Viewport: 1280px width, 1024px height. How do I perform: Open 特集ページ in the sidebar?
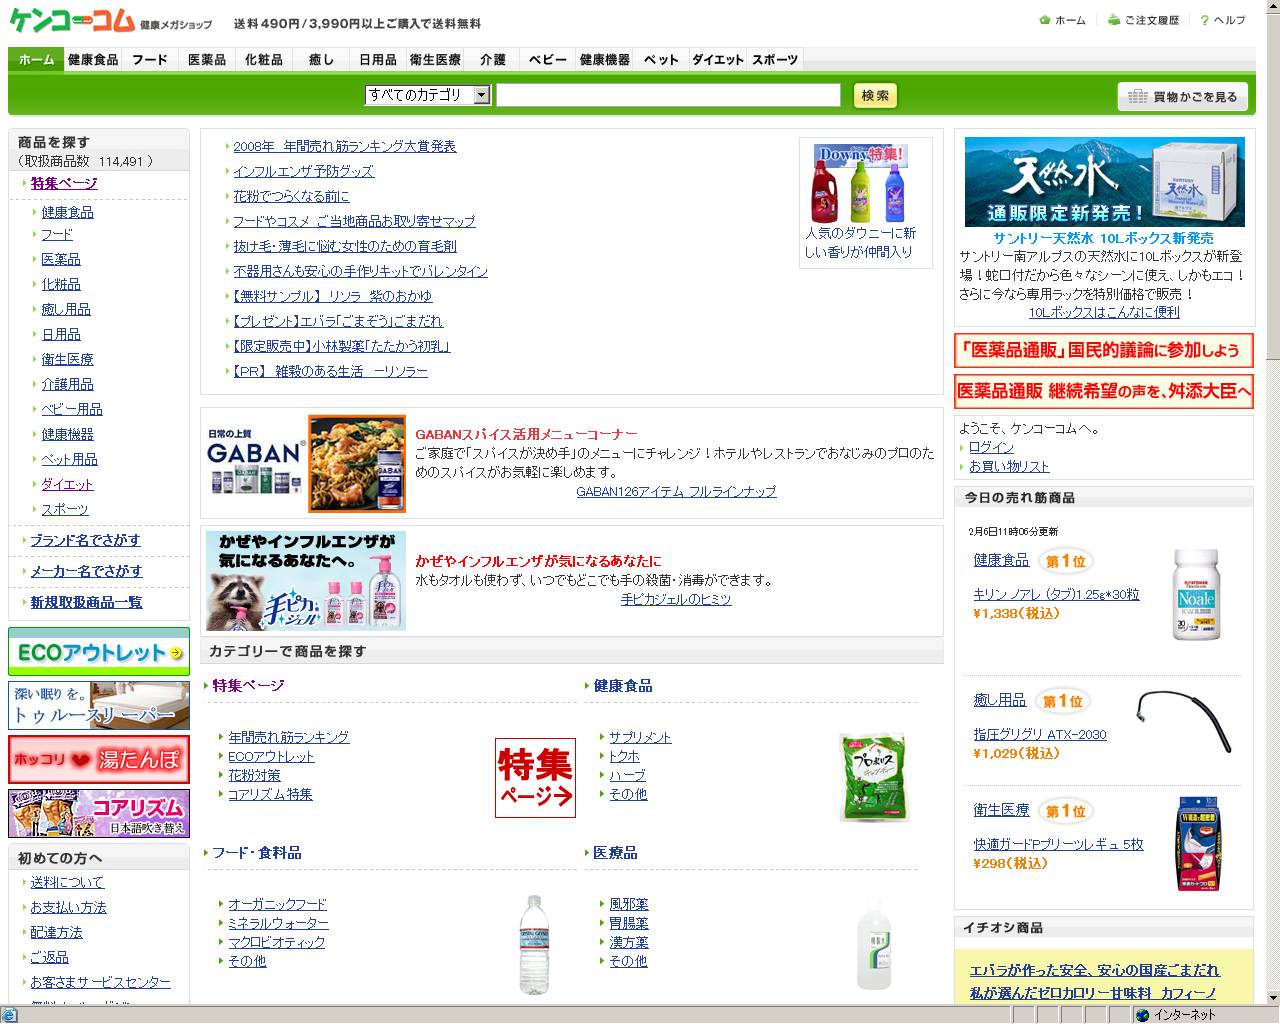click(x=64, y=183)
